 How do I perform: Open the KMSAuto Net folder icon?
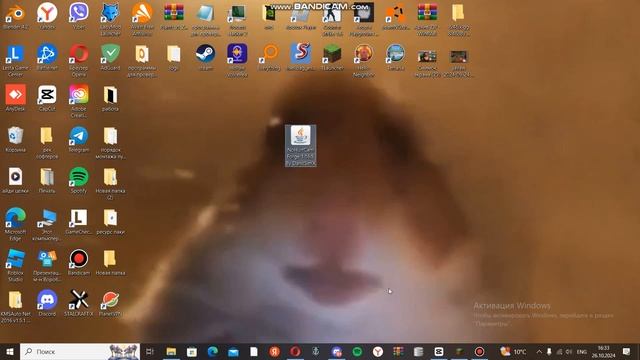(16, 305)
